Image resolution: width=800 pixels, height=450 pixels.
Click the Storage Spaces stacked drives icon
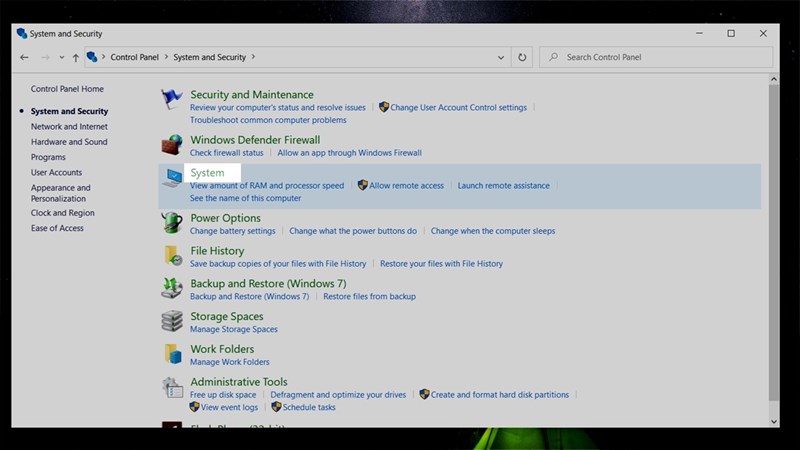(x=172, y=320)
